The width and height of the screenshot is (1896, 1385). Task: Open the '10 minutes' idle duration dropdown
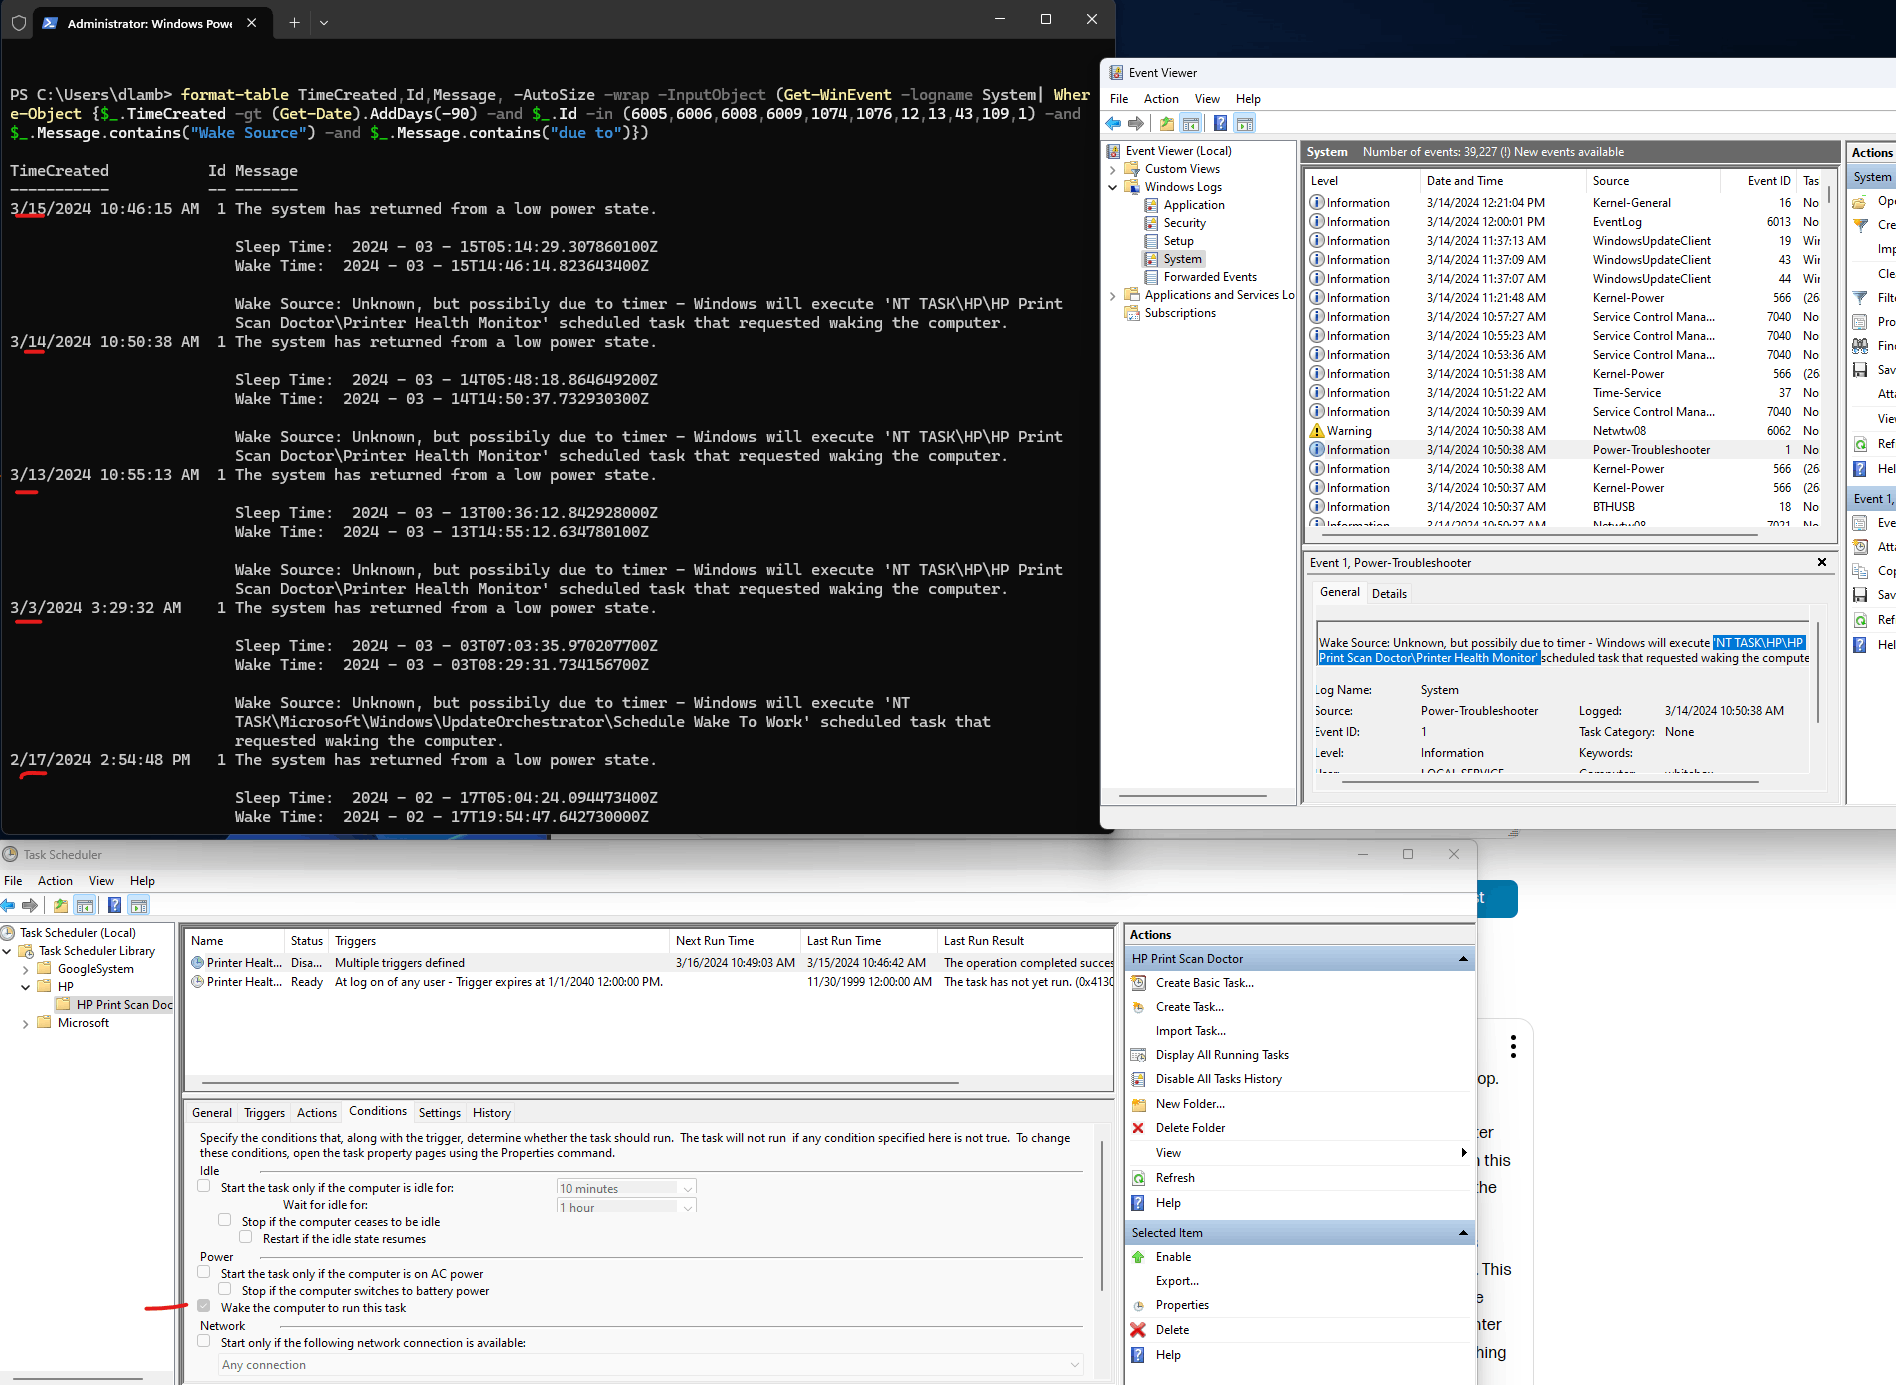point(626,1188)
